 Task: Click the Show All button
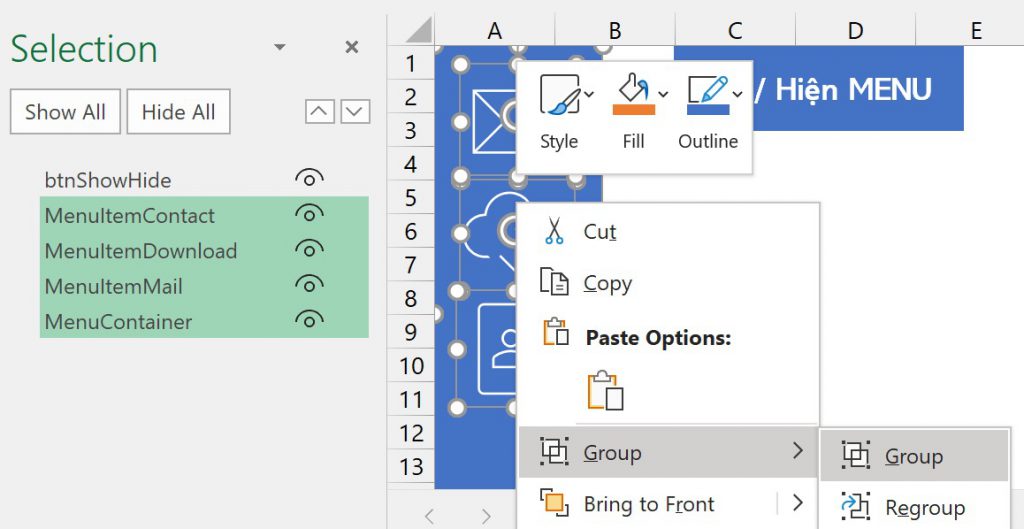[x=65, y=112]
